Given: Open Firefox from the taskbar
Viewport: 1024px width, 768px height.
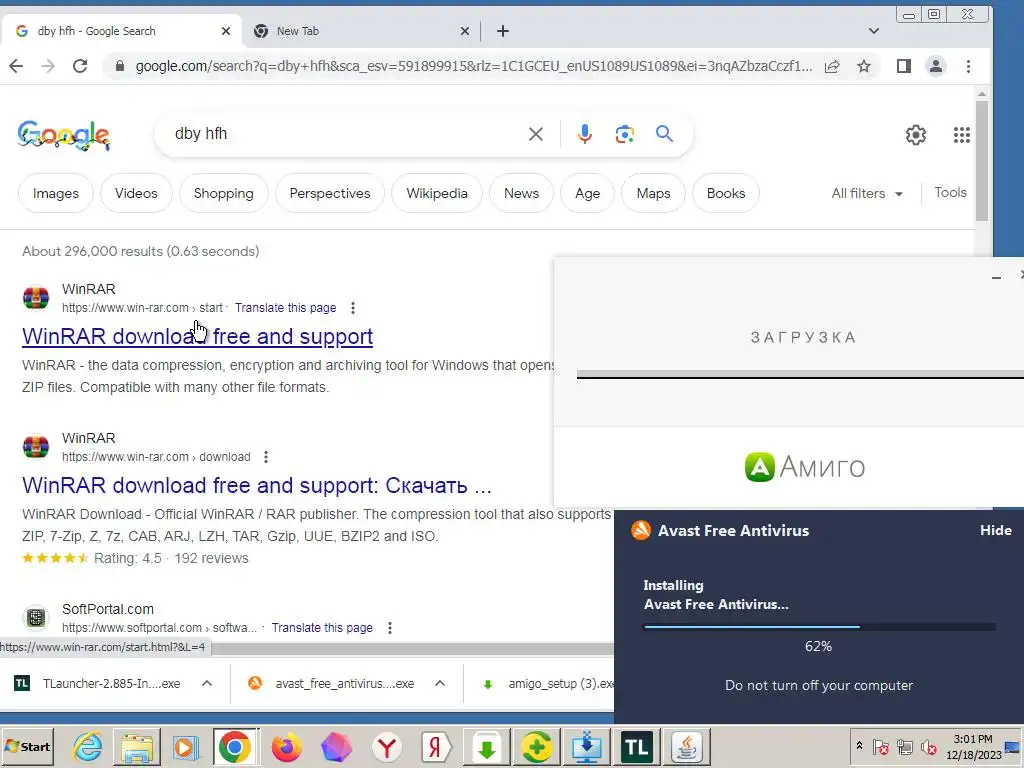Looking at the screenshot, I should (x=286, y=746).
